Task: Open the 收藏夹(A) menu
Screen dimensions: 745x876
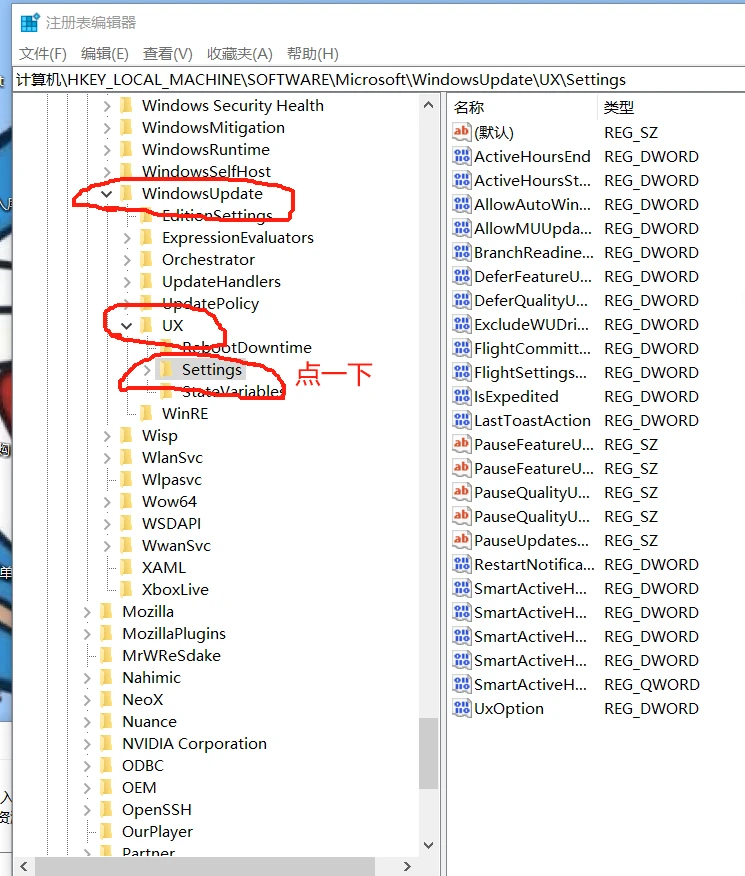Action: [x=240, y=54]
